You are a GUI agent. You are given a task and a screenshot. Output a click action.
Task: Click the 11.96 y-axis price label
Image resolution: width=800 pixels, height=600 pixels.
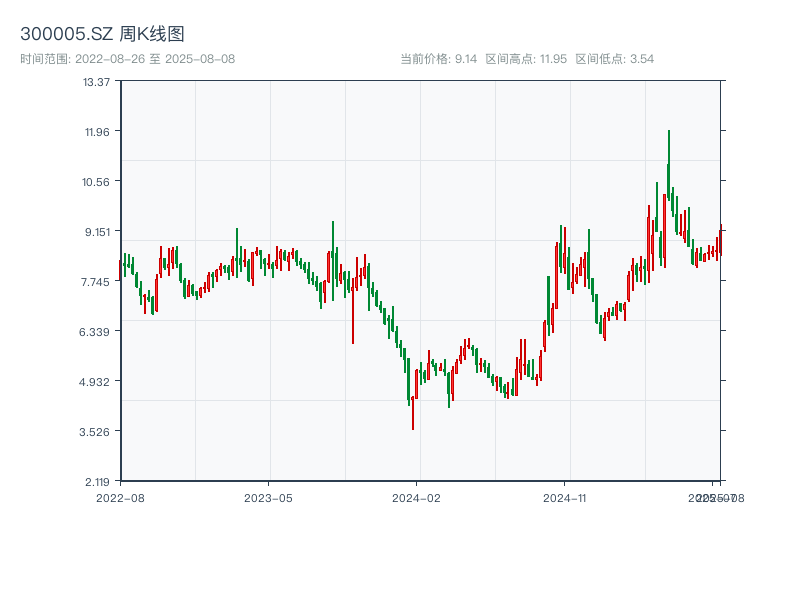point(96,131)
